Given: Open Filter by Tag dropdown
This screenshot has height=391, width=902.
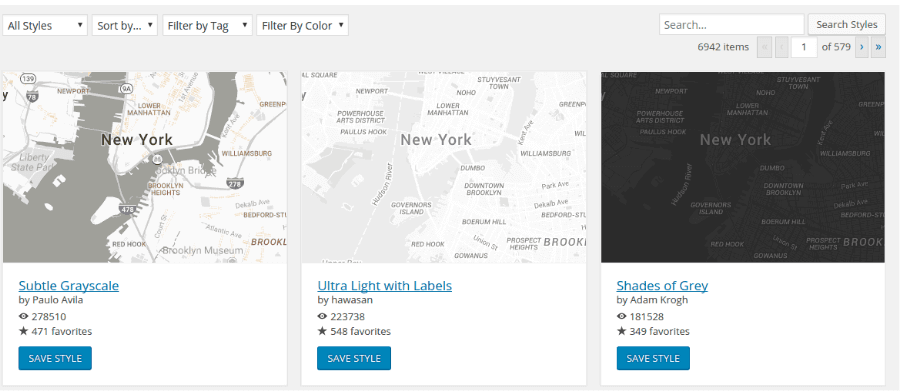Looking at the screenshot, I should (x=208, y=25).
